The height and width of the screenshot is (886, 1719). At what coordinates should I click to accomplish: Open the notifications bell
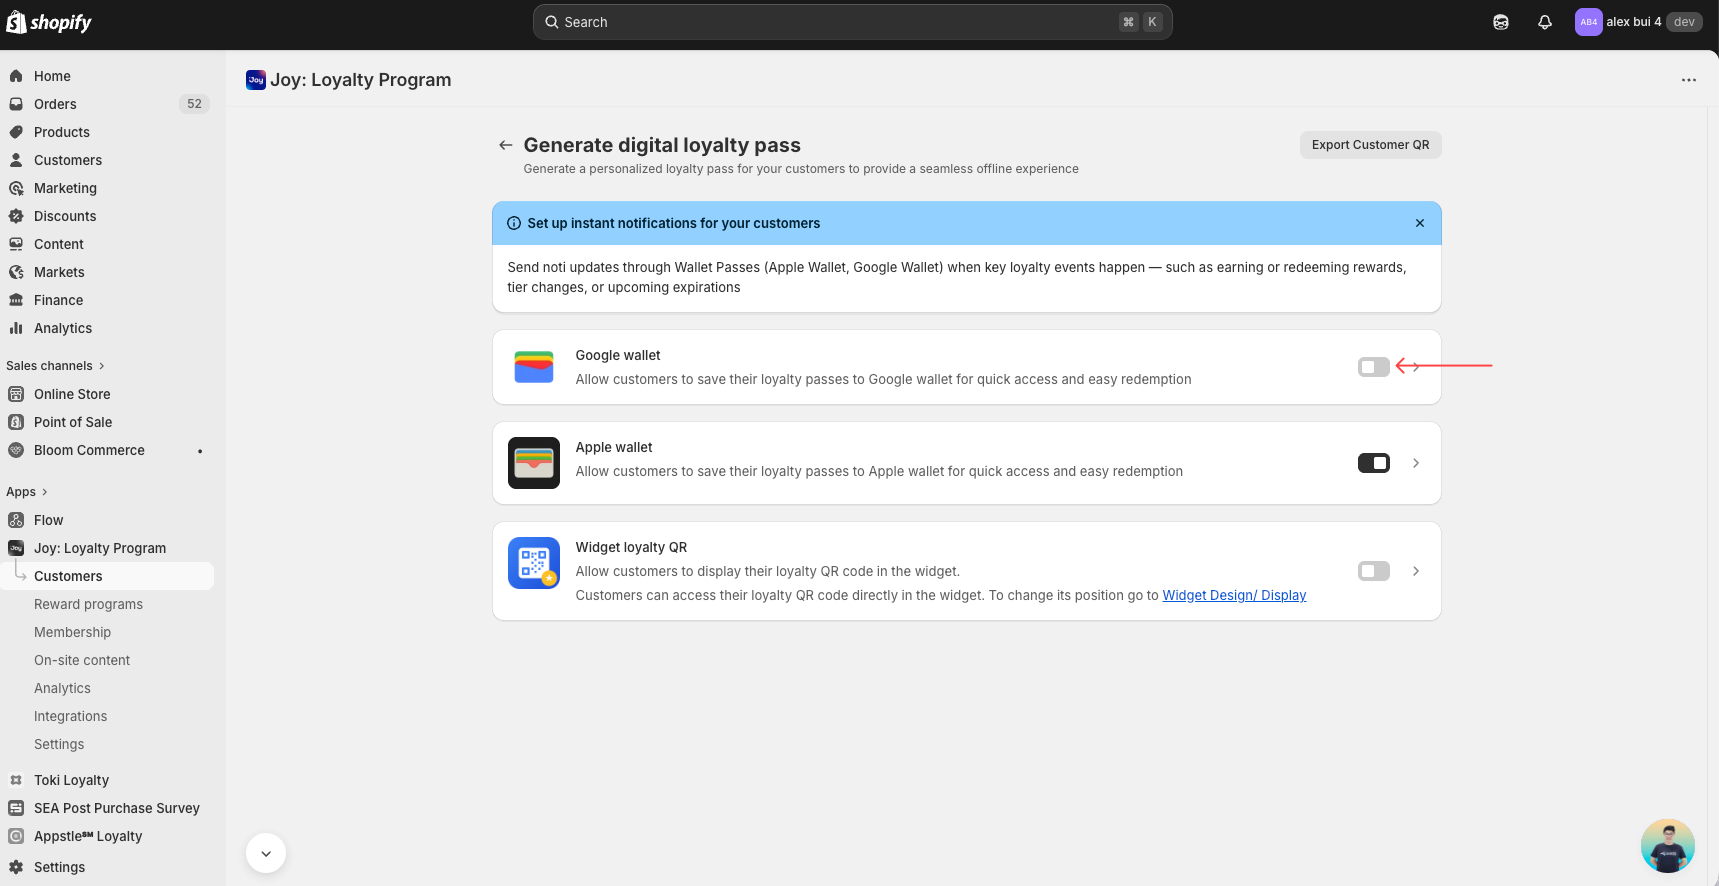point(1544,22)
